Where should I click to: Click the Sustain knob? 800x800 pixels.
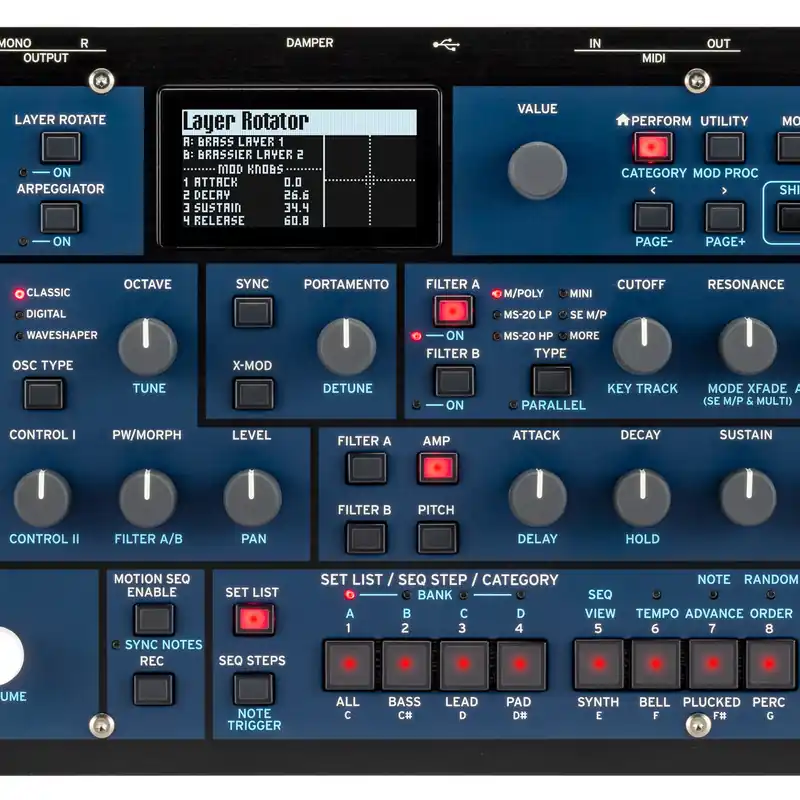[x=748, y=497]
